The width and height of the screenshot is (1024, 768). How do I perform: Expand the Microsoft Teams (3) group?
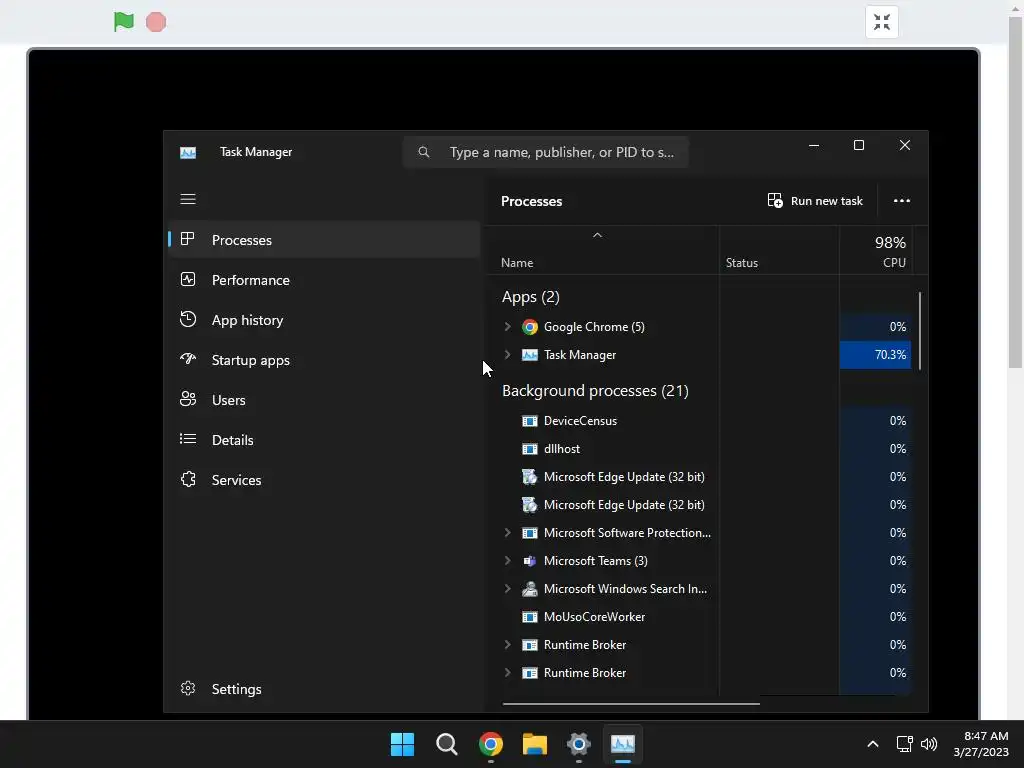pos(507,560)
